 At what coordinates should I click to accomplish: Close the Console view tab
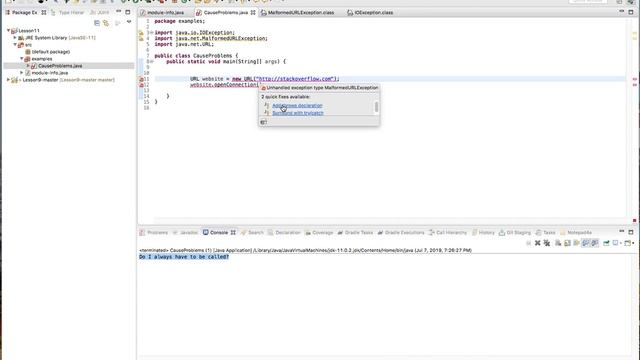[x=233, y=233]
